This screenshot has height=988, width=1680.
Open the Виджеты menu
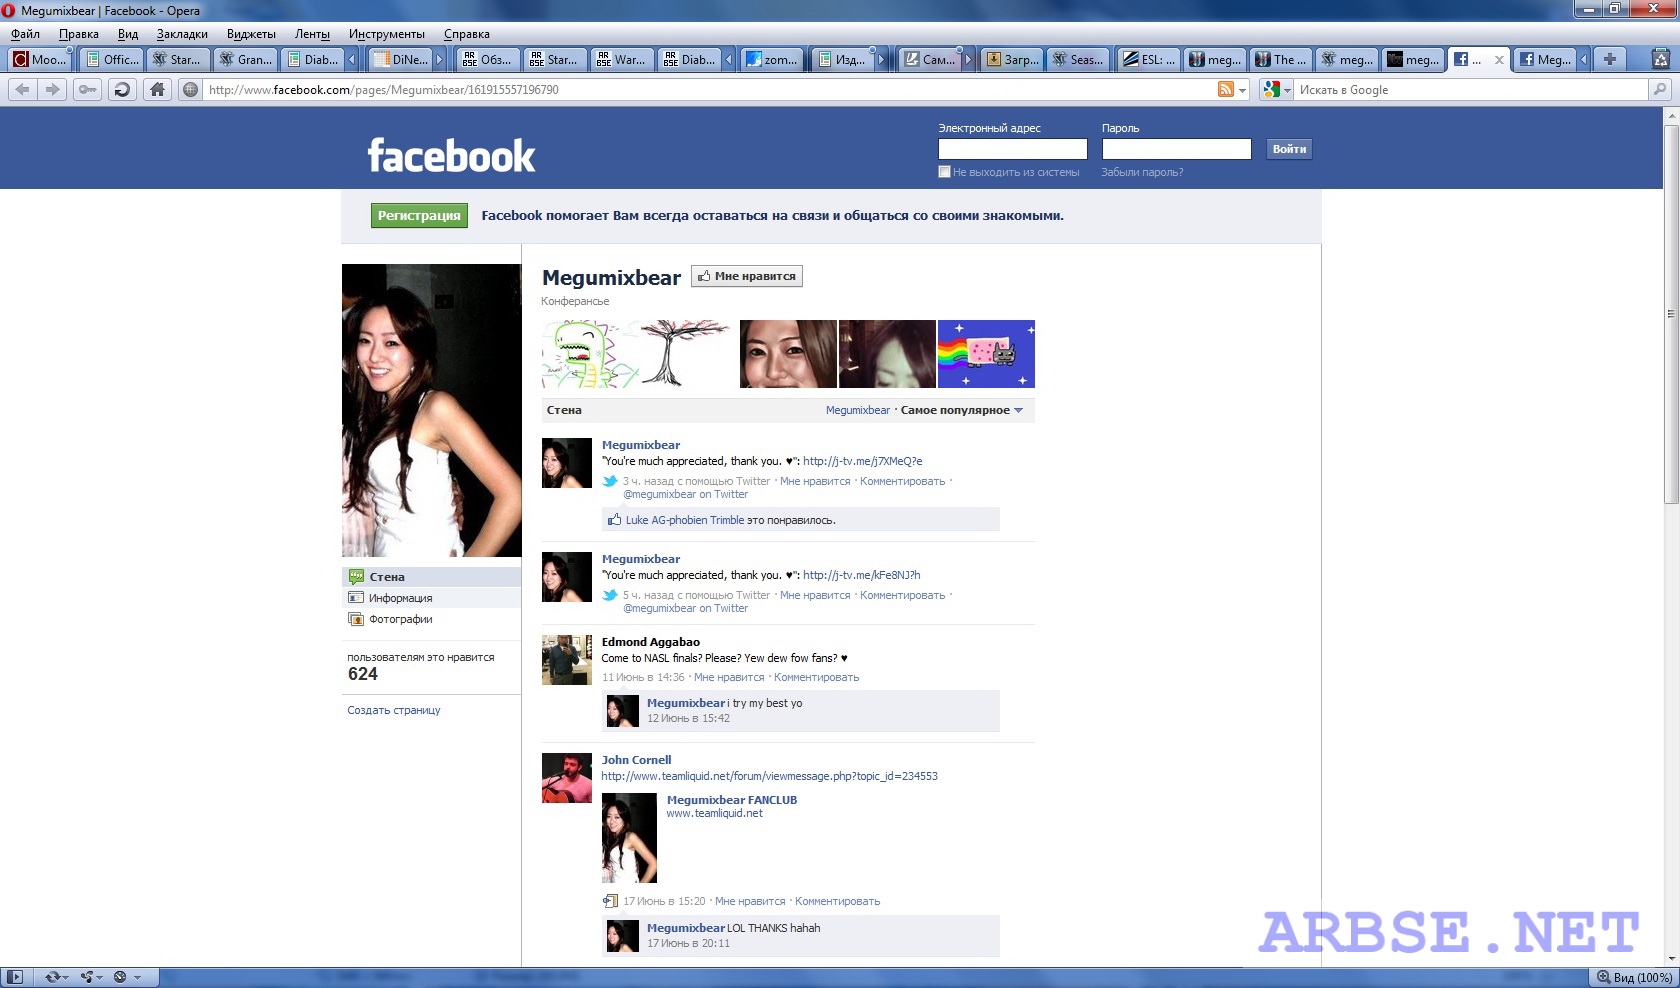[251, 34]
